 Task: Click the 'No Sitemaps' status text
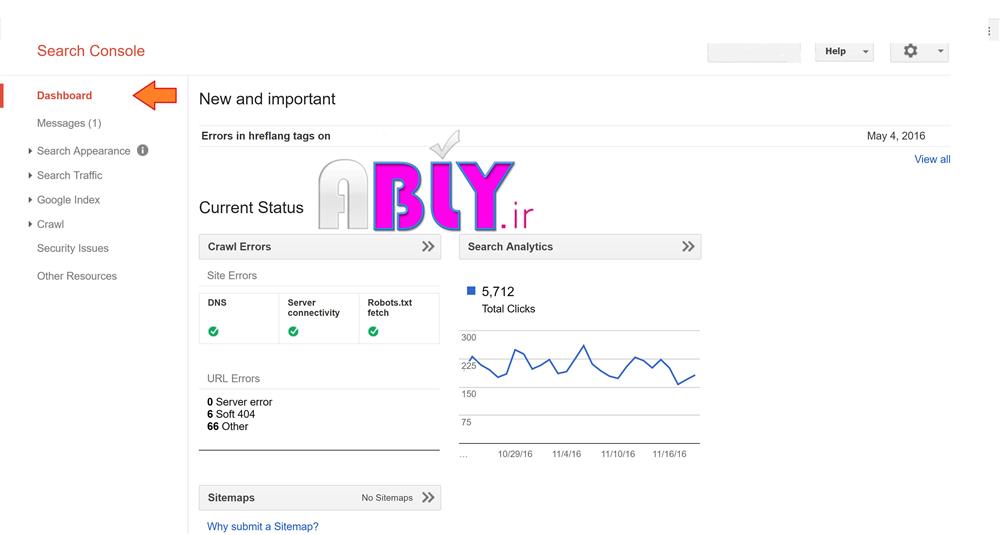pos(387,498)
